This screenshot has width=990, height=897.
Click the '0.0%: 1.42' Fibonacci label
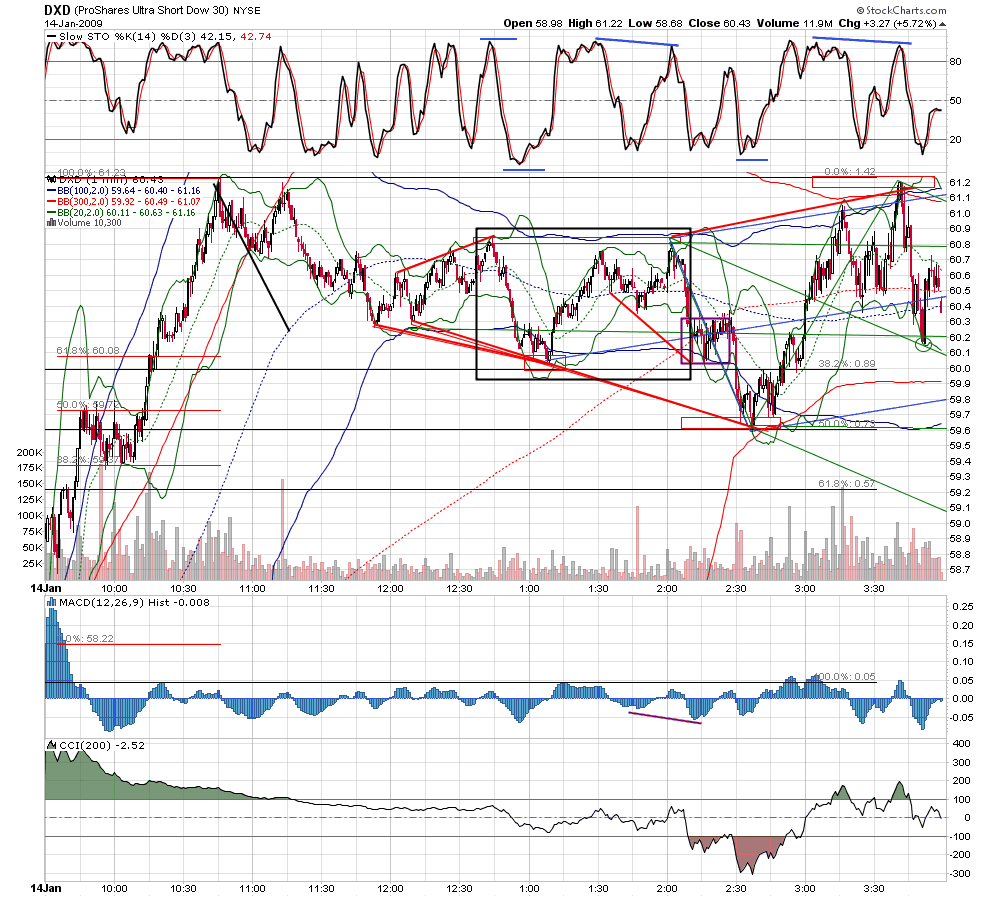click(850, 172)
